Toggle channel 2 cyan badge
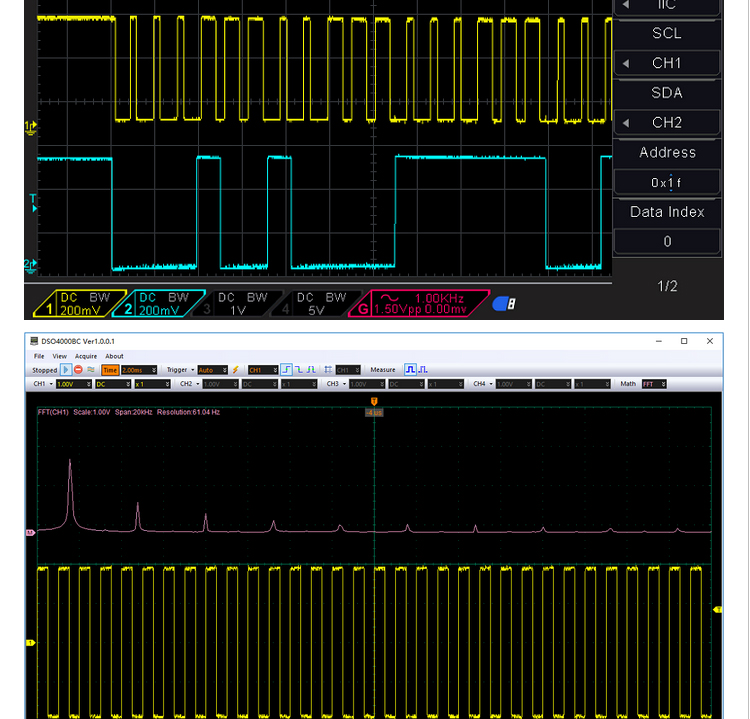The image size is (750, 719). tap(163, 304)
